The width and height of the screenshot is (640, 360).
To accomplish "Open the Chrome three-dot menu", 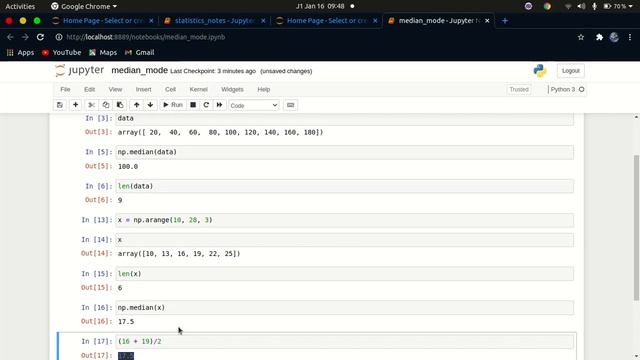I will coord(630,37).
